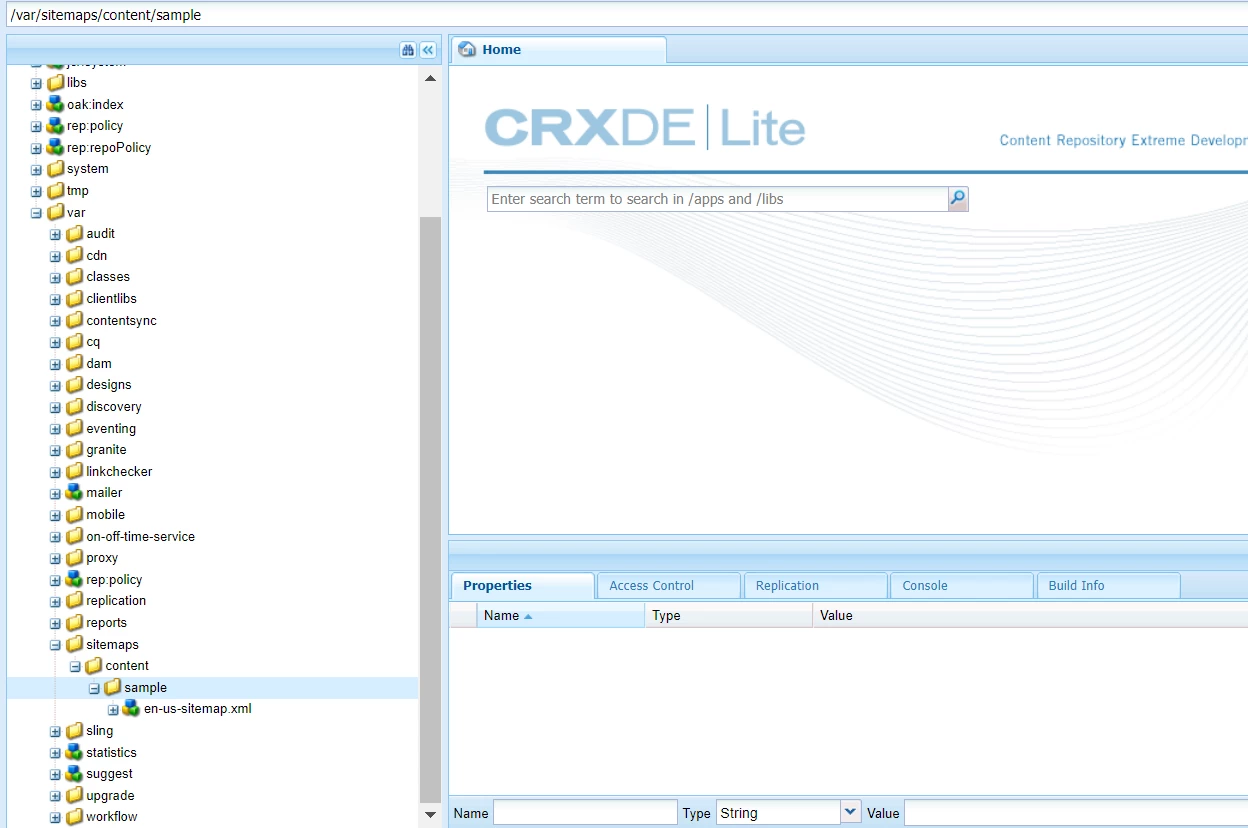
Task: Expand the en-us-sitemap.xml node
Action: tap(113, 710)
